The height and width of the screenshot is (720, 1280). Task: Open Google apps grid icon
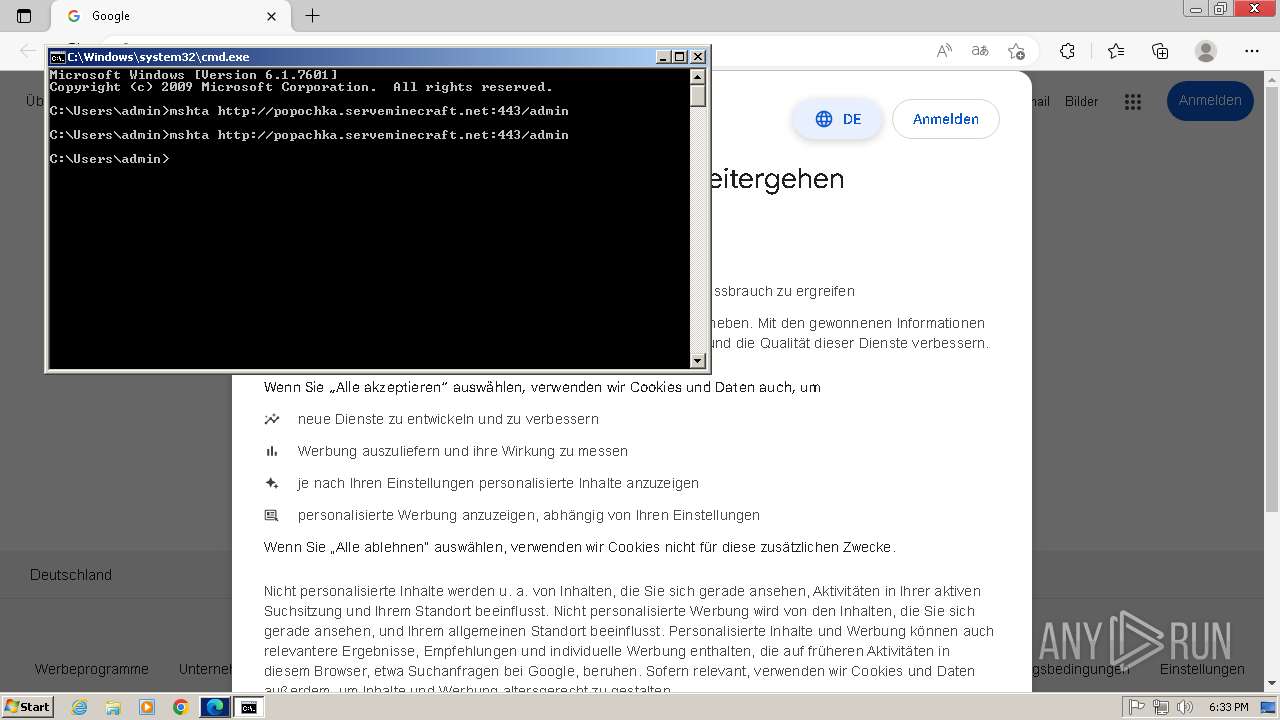pos(1133,101)
